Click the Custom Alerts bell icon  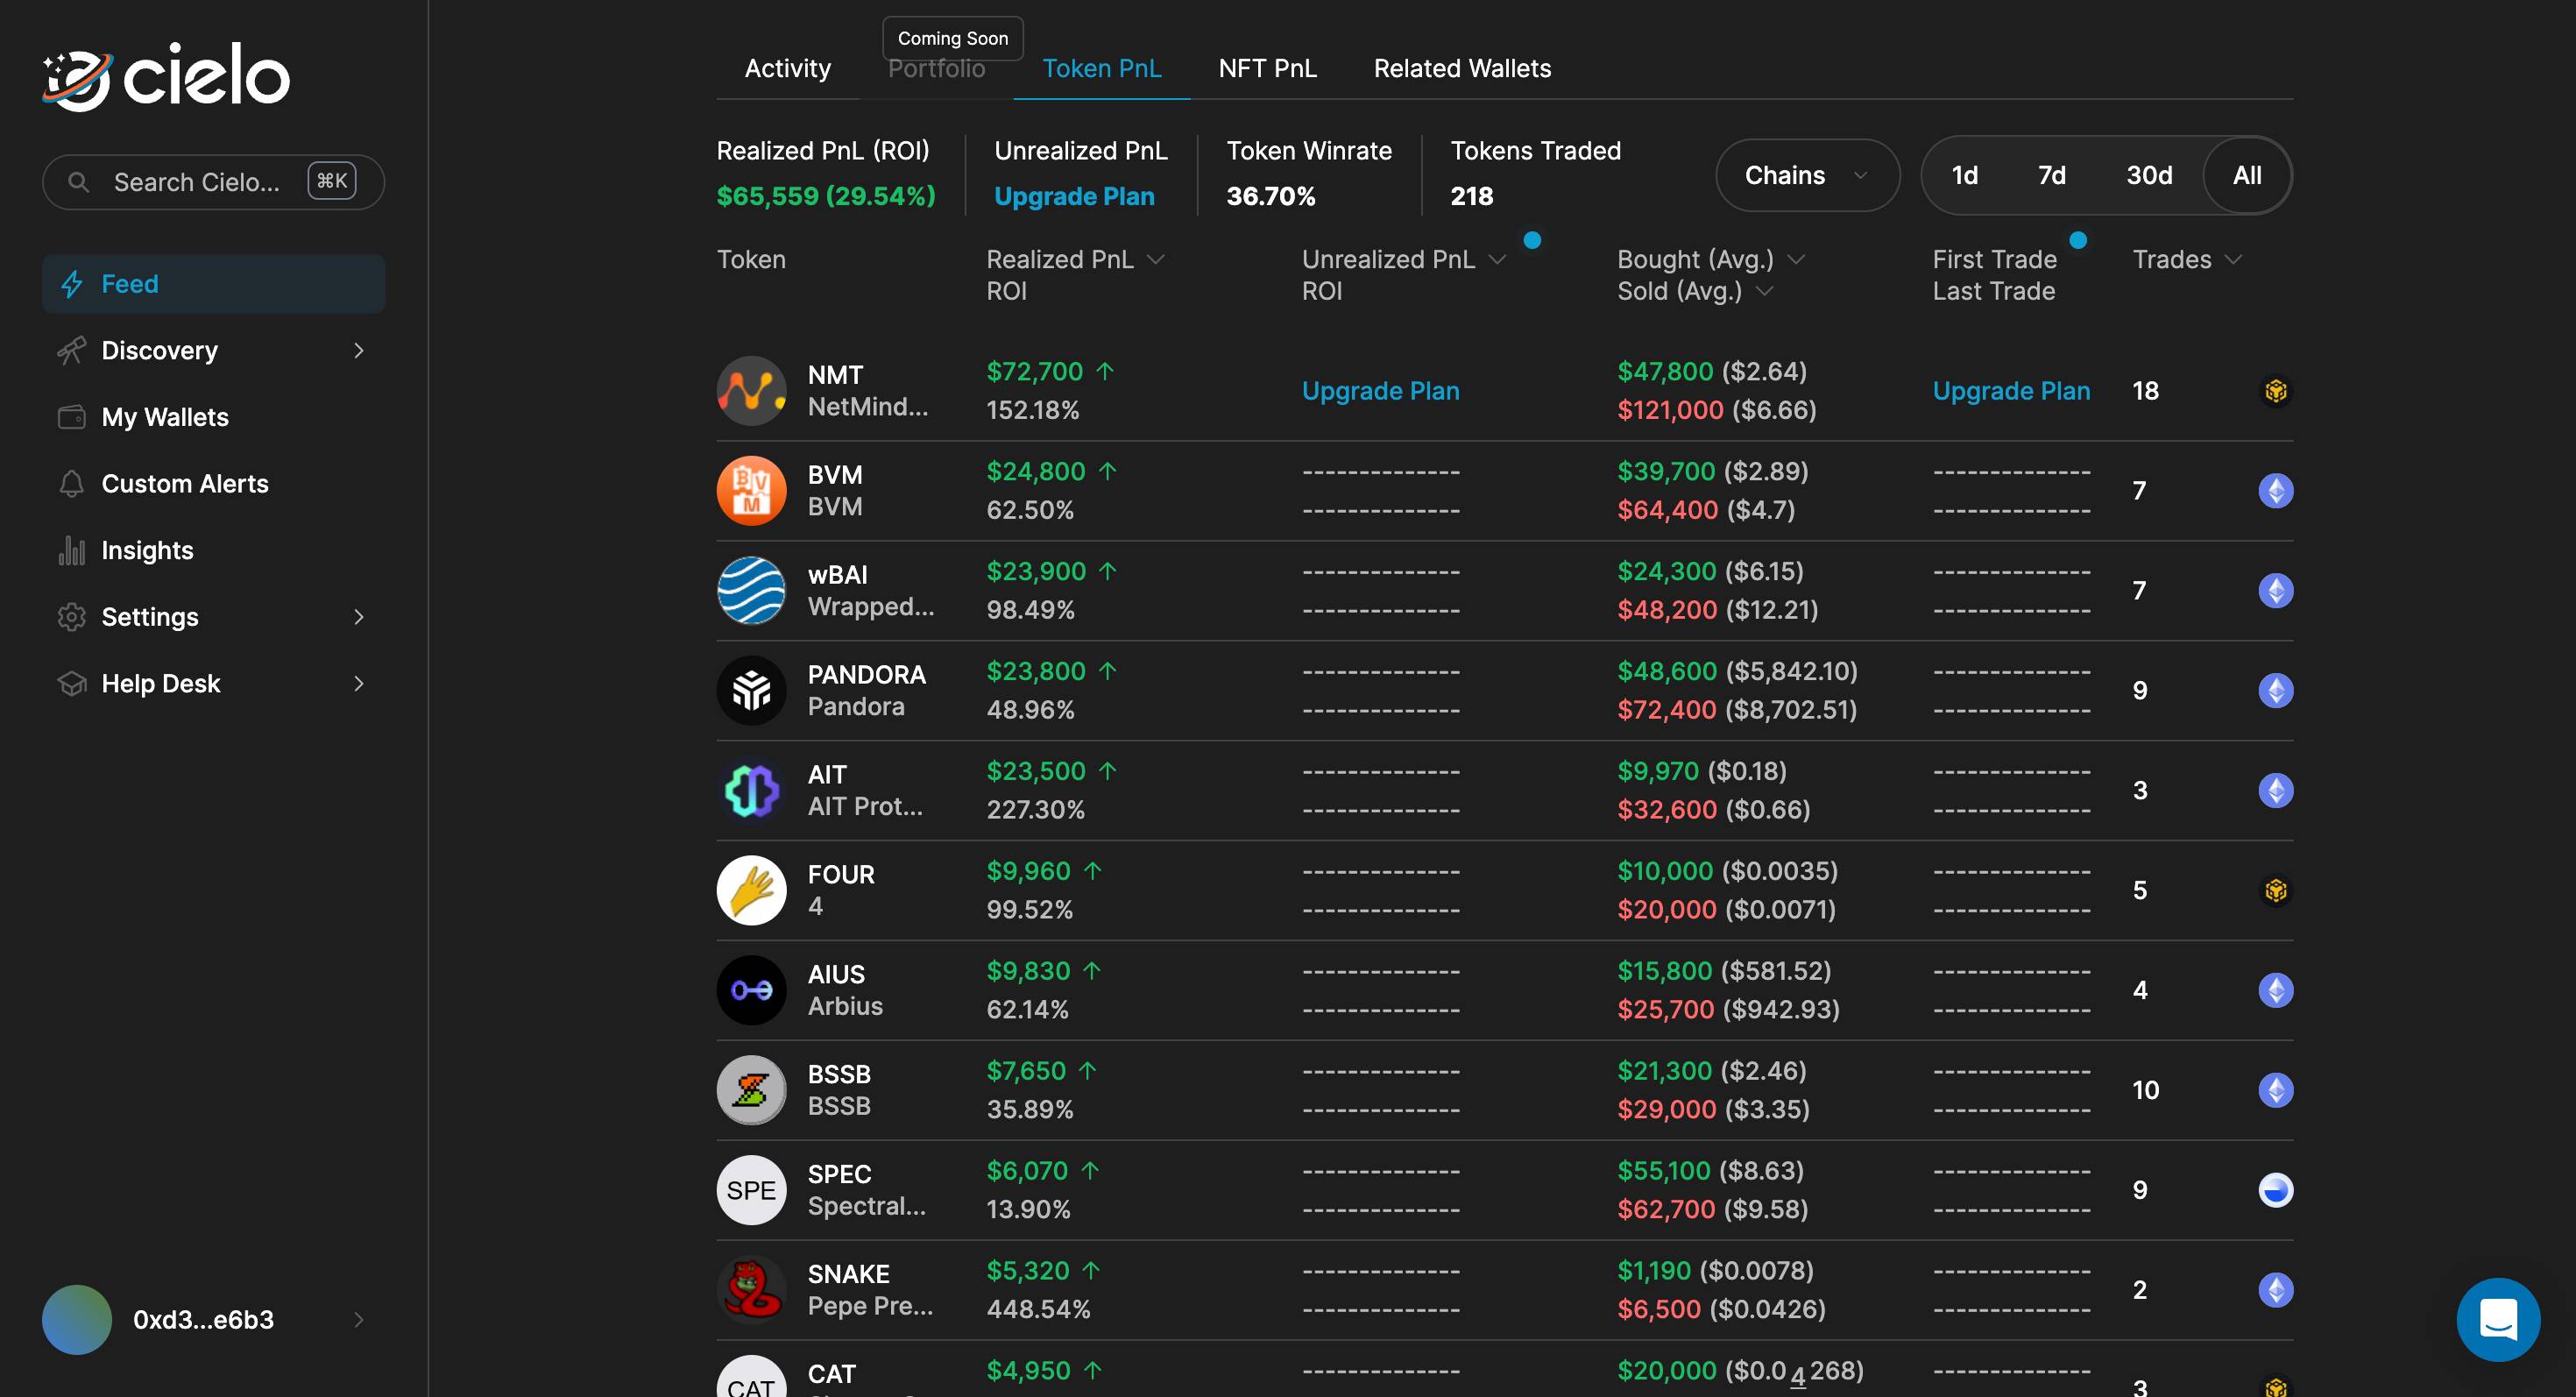click(x=71, y=483)
